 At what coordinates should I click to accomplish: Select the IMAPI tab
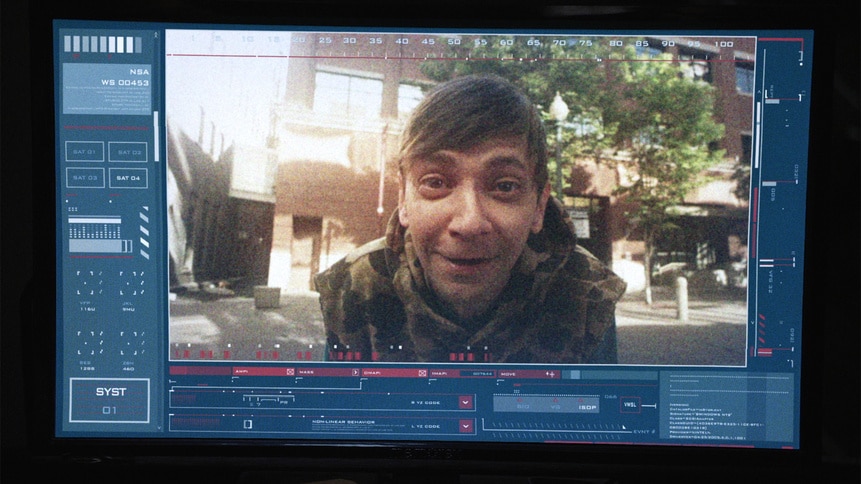(x=461, y=374)
